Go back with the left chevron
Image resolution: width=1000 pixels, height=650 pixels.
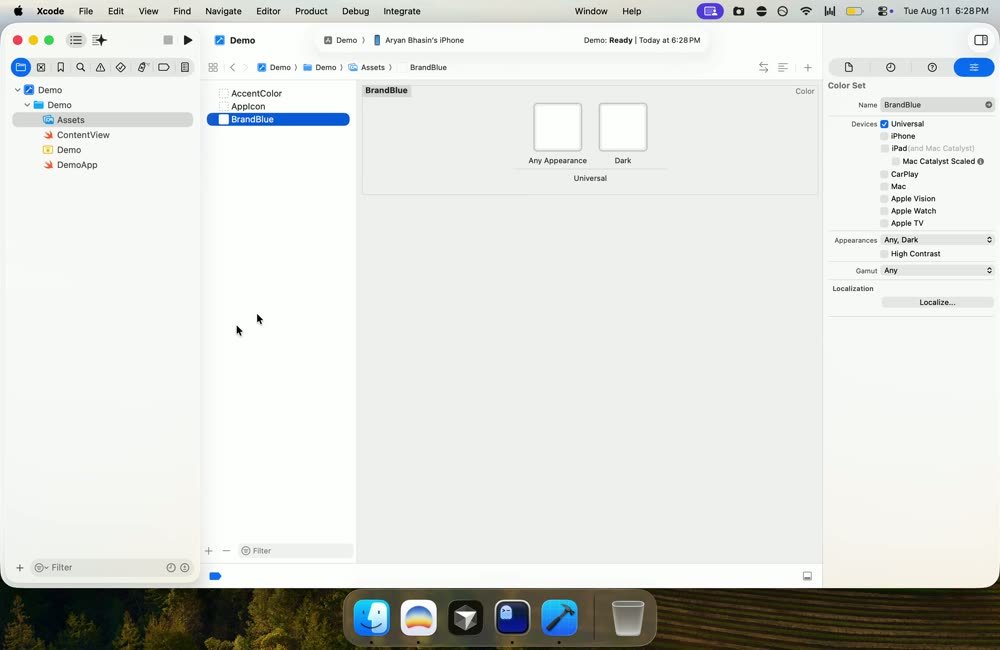232,67
